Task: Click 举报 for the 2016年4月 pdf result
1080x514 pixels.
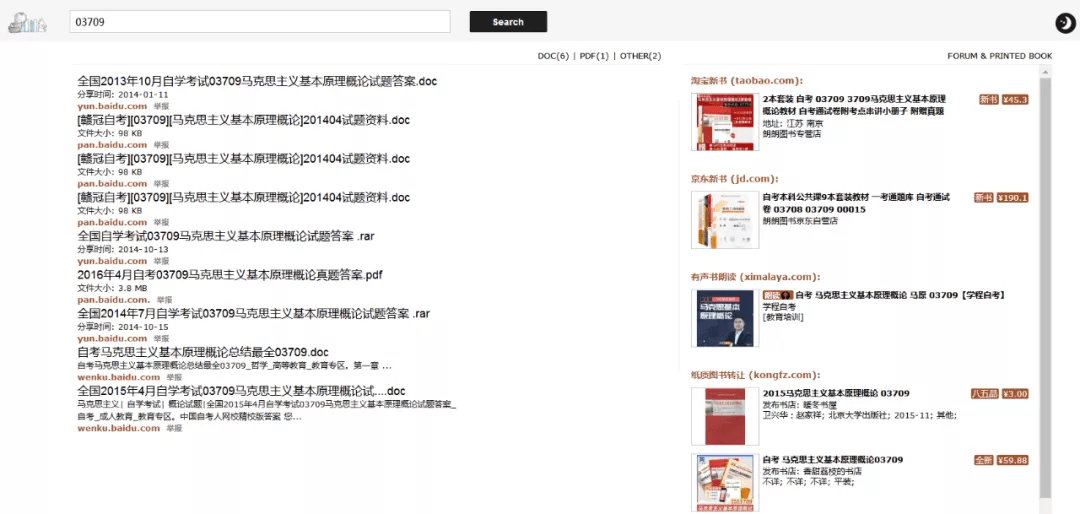Action: [x=164, y=300]
